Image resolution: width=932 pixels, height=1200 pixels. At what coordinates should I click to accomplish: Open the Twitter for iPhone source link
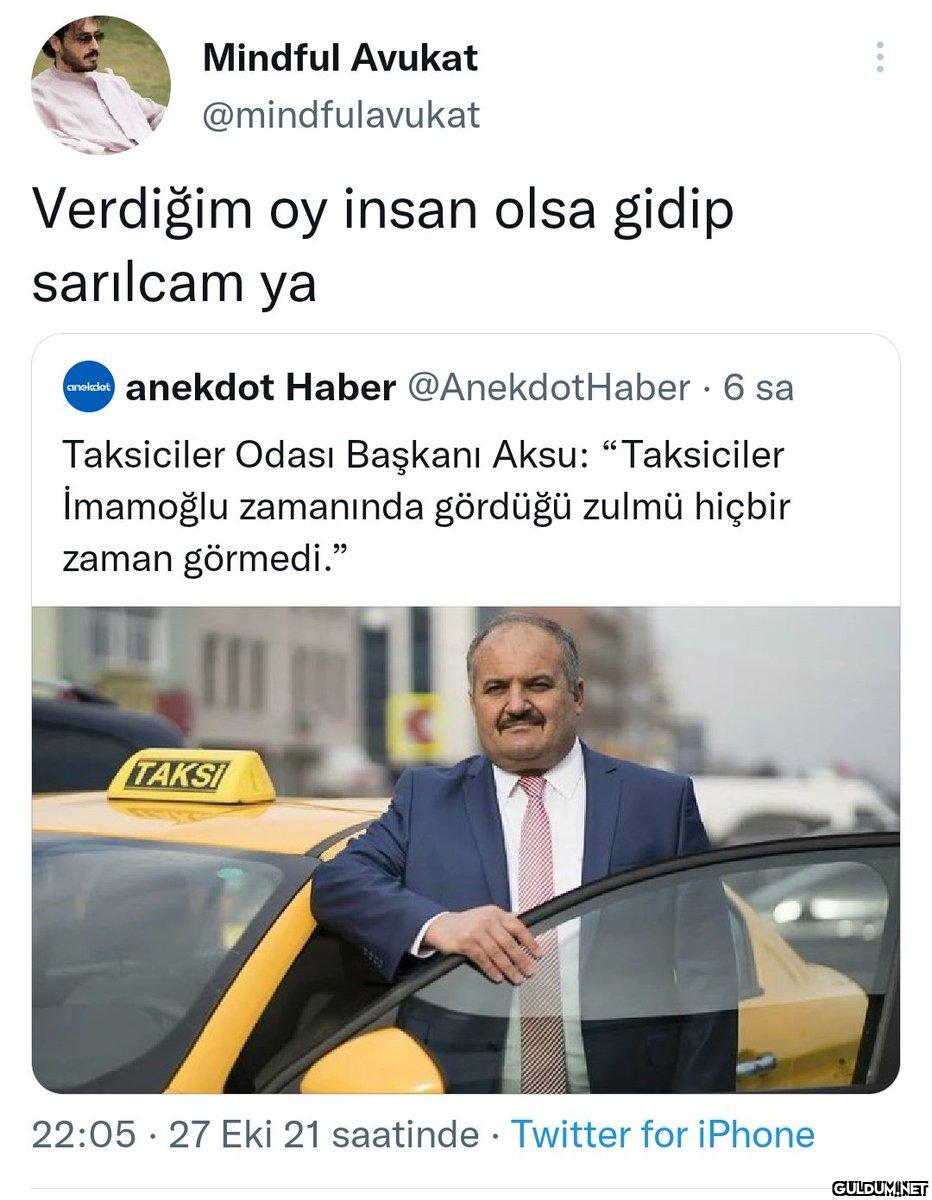663,1134
